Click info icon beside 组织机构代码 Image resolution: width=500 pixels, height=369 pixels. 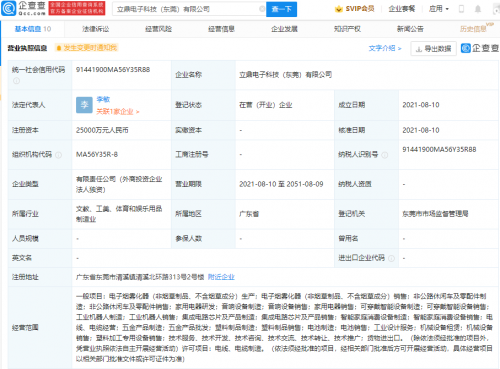[x=58, y=155]
